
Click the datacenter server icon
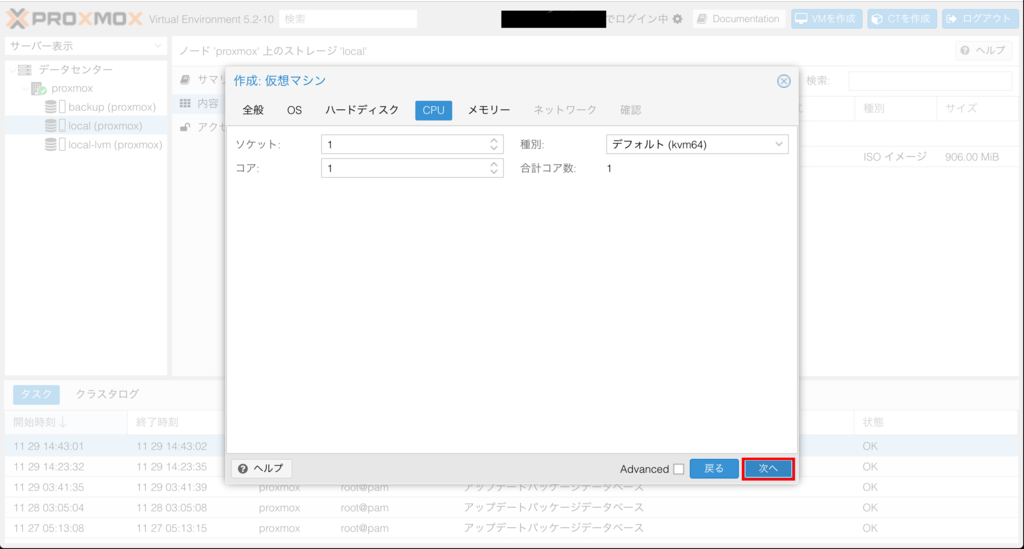point(25,69)
